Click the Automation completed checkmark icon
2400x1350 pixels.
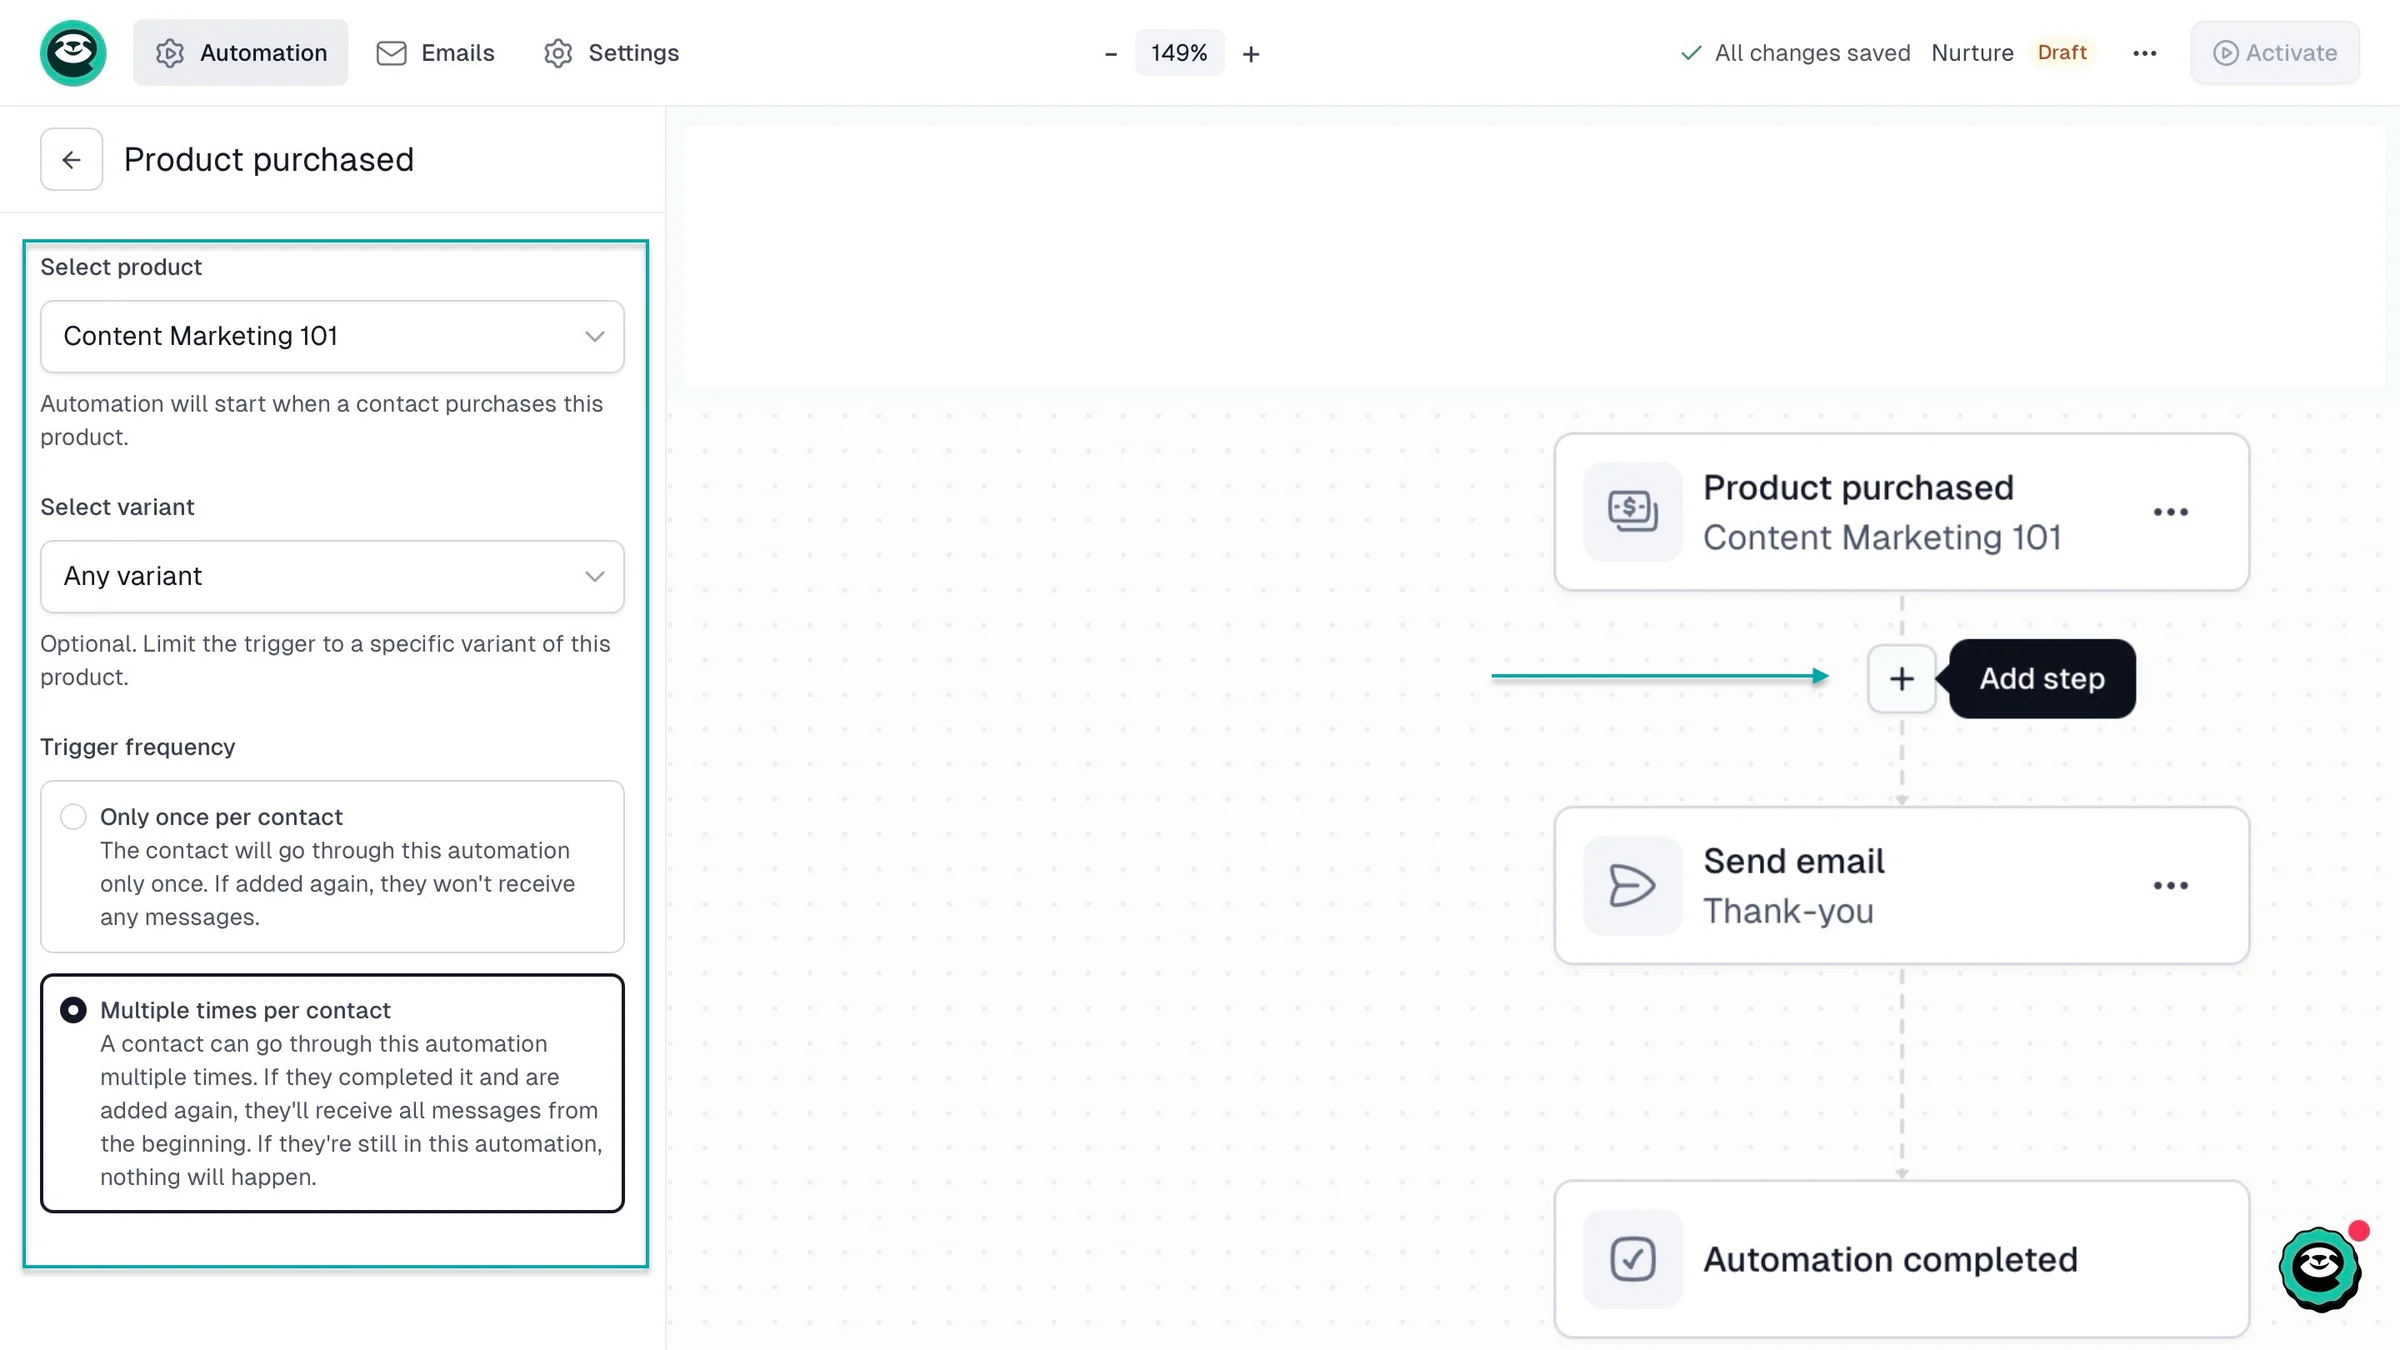coord(1632,1259)
